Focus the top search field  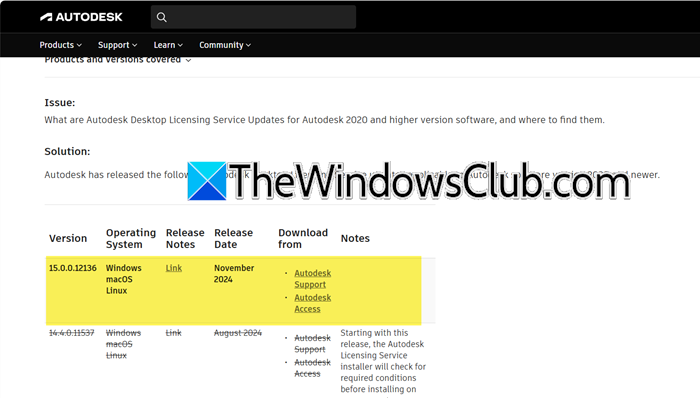253,17
